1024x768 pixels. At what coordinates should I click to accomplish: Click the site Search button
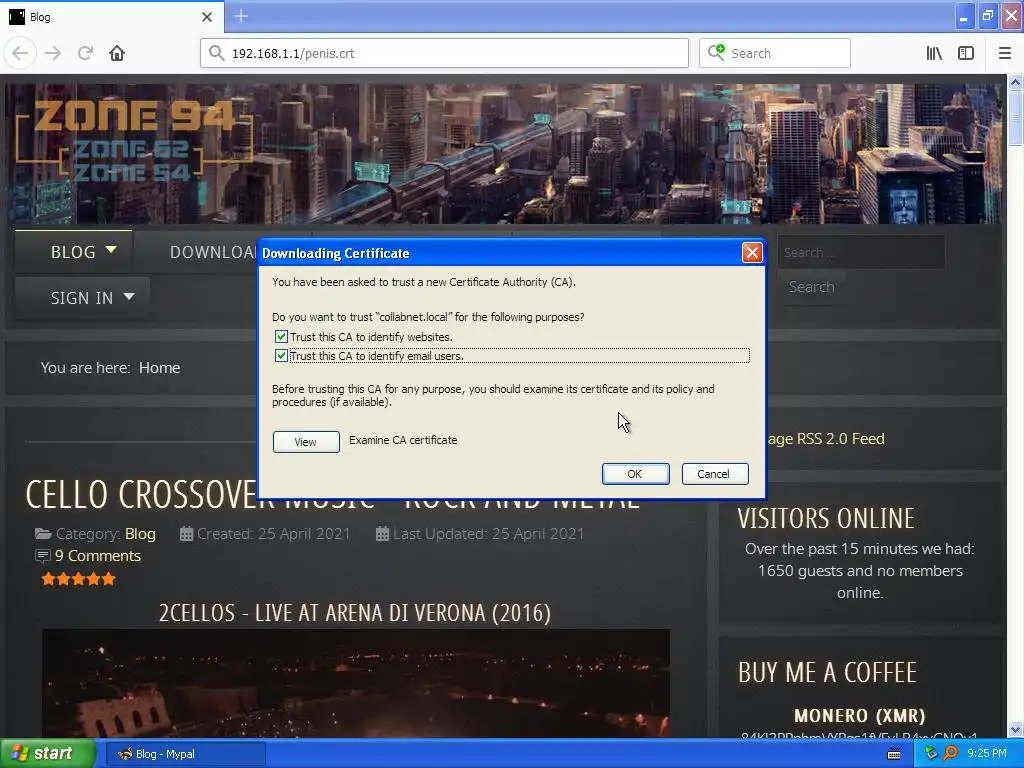pos(811,287)
